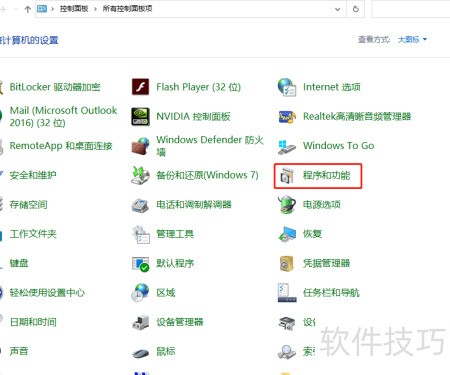This screenshot has height=375, width=450.
Task: Click 凭据管理器 text label
Action: [x=326, y=263]
